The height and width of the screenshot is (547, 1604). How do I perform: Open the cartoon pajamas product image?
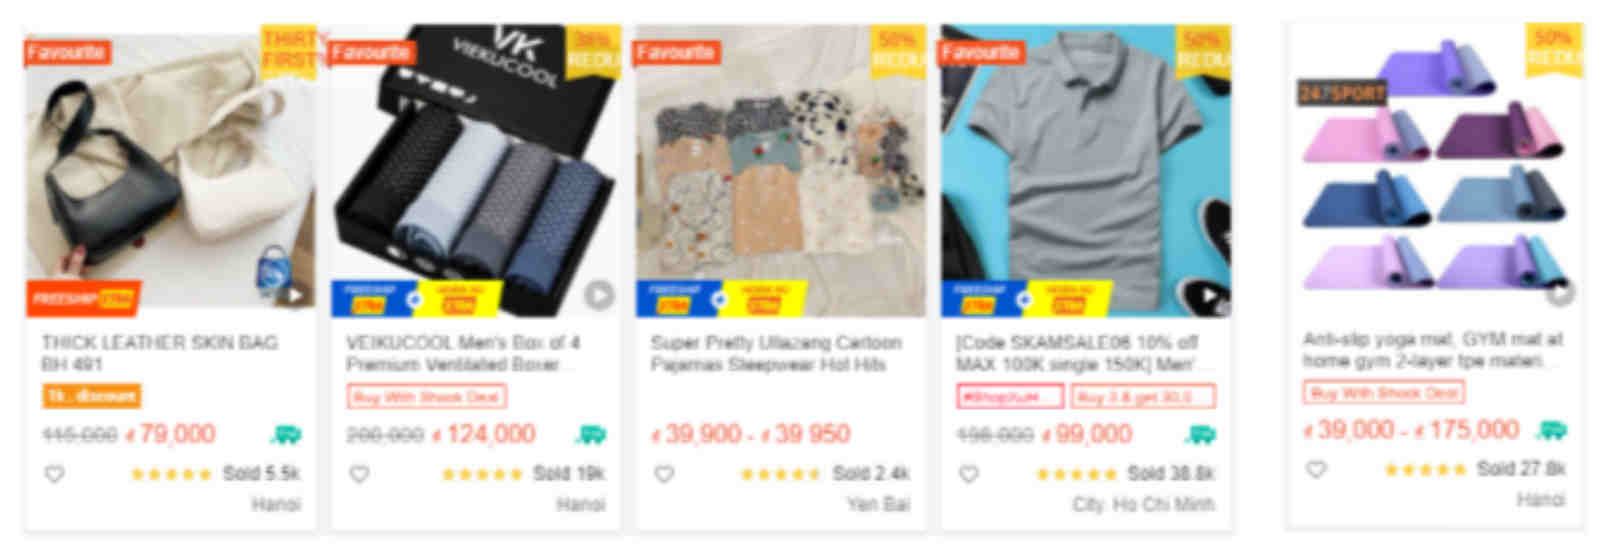[781, 171]
